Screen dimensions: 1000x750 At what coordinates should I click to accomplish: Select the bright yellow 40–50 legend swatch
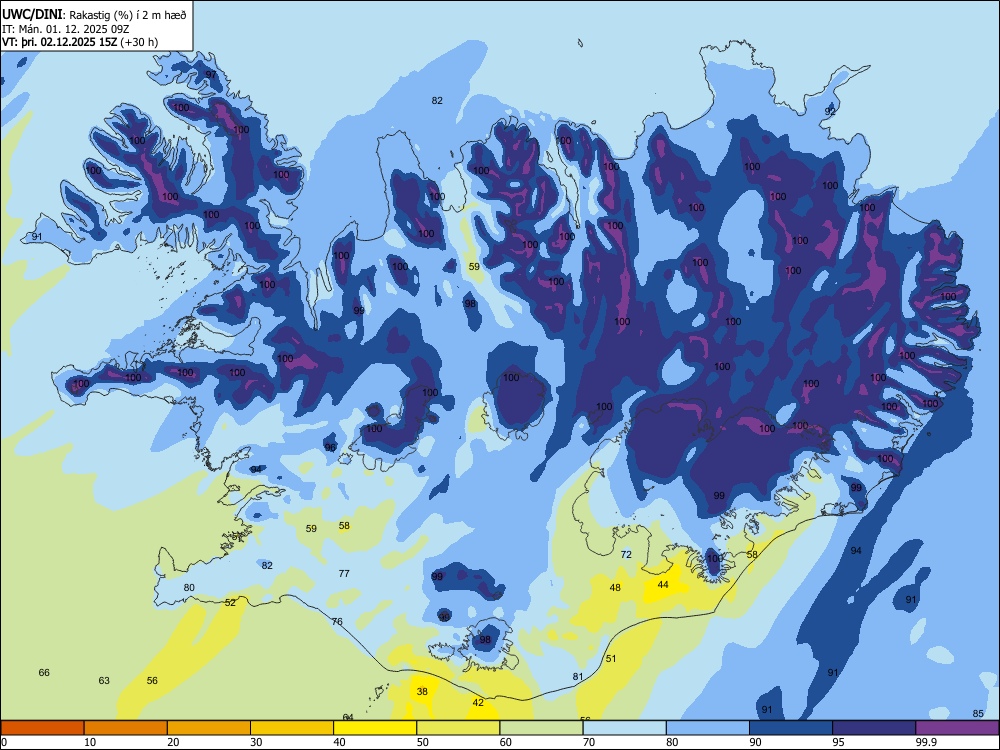[375, 728]
